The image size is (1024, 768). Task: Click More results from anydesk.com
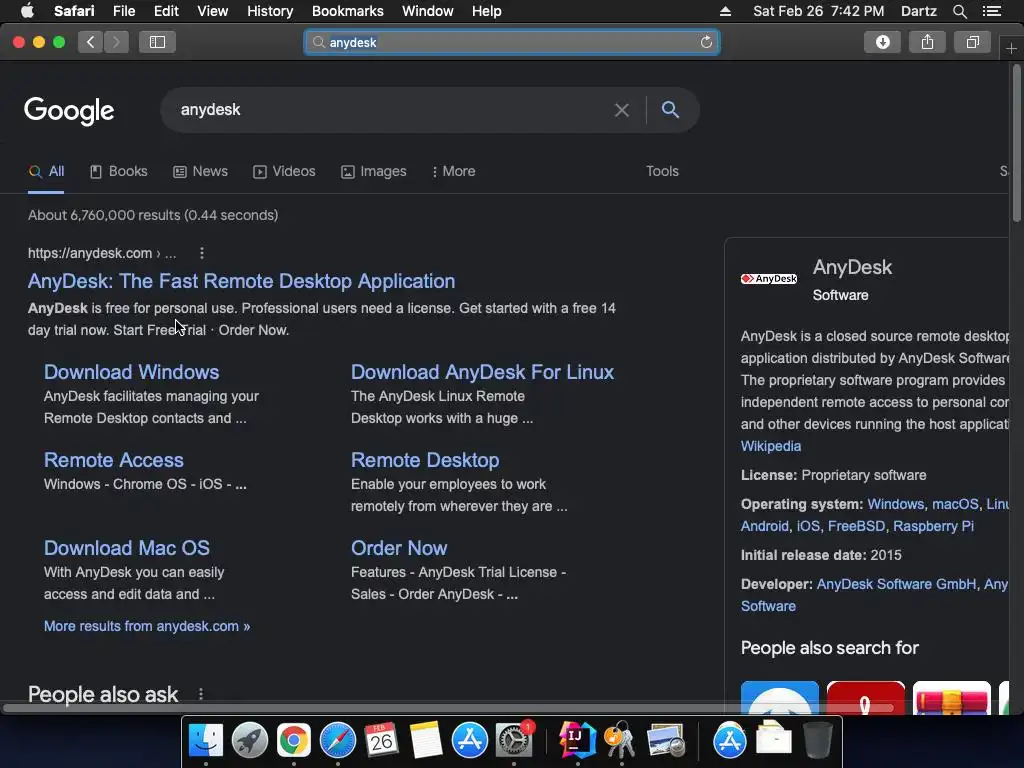coord(147,626)
